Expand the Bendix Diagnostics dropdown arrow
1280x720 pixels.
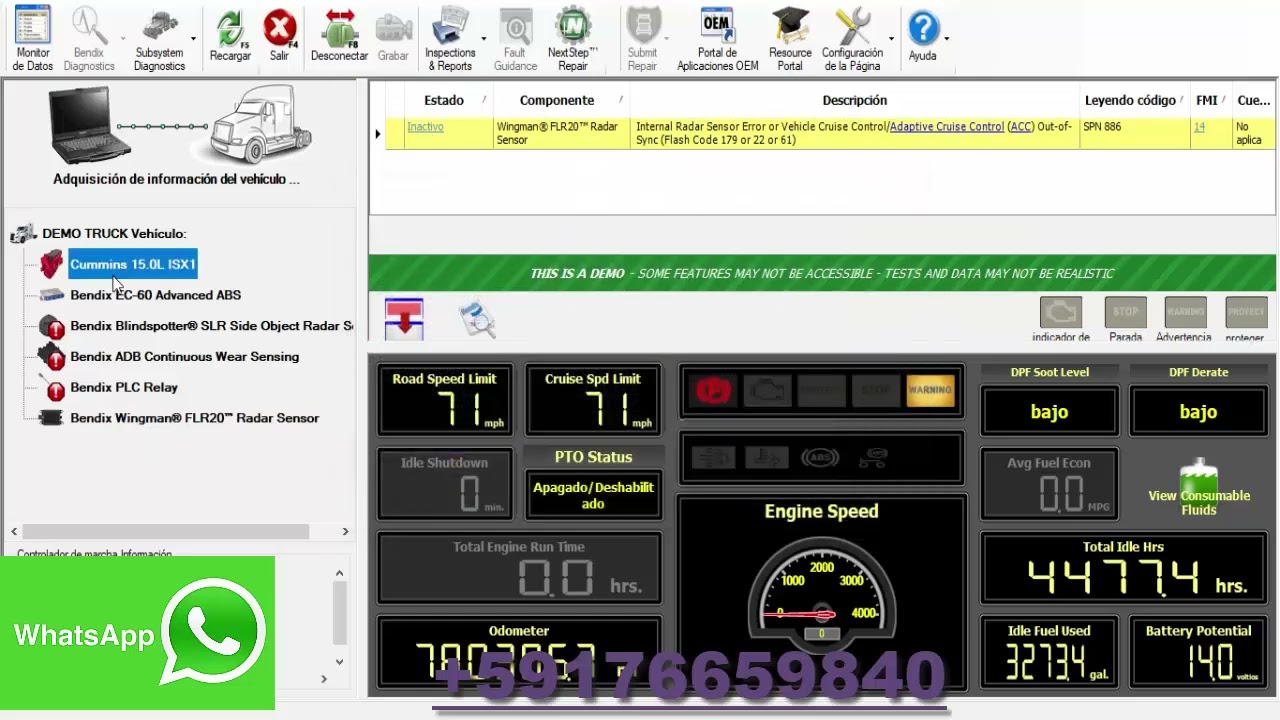point(123,40)
